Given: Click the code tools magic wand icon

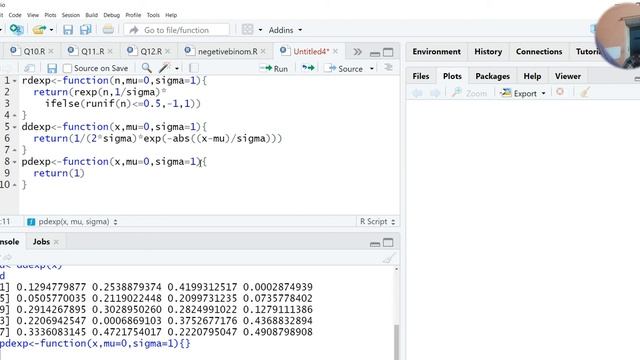Looking at the screenshot, I should (x=164, y=68).
